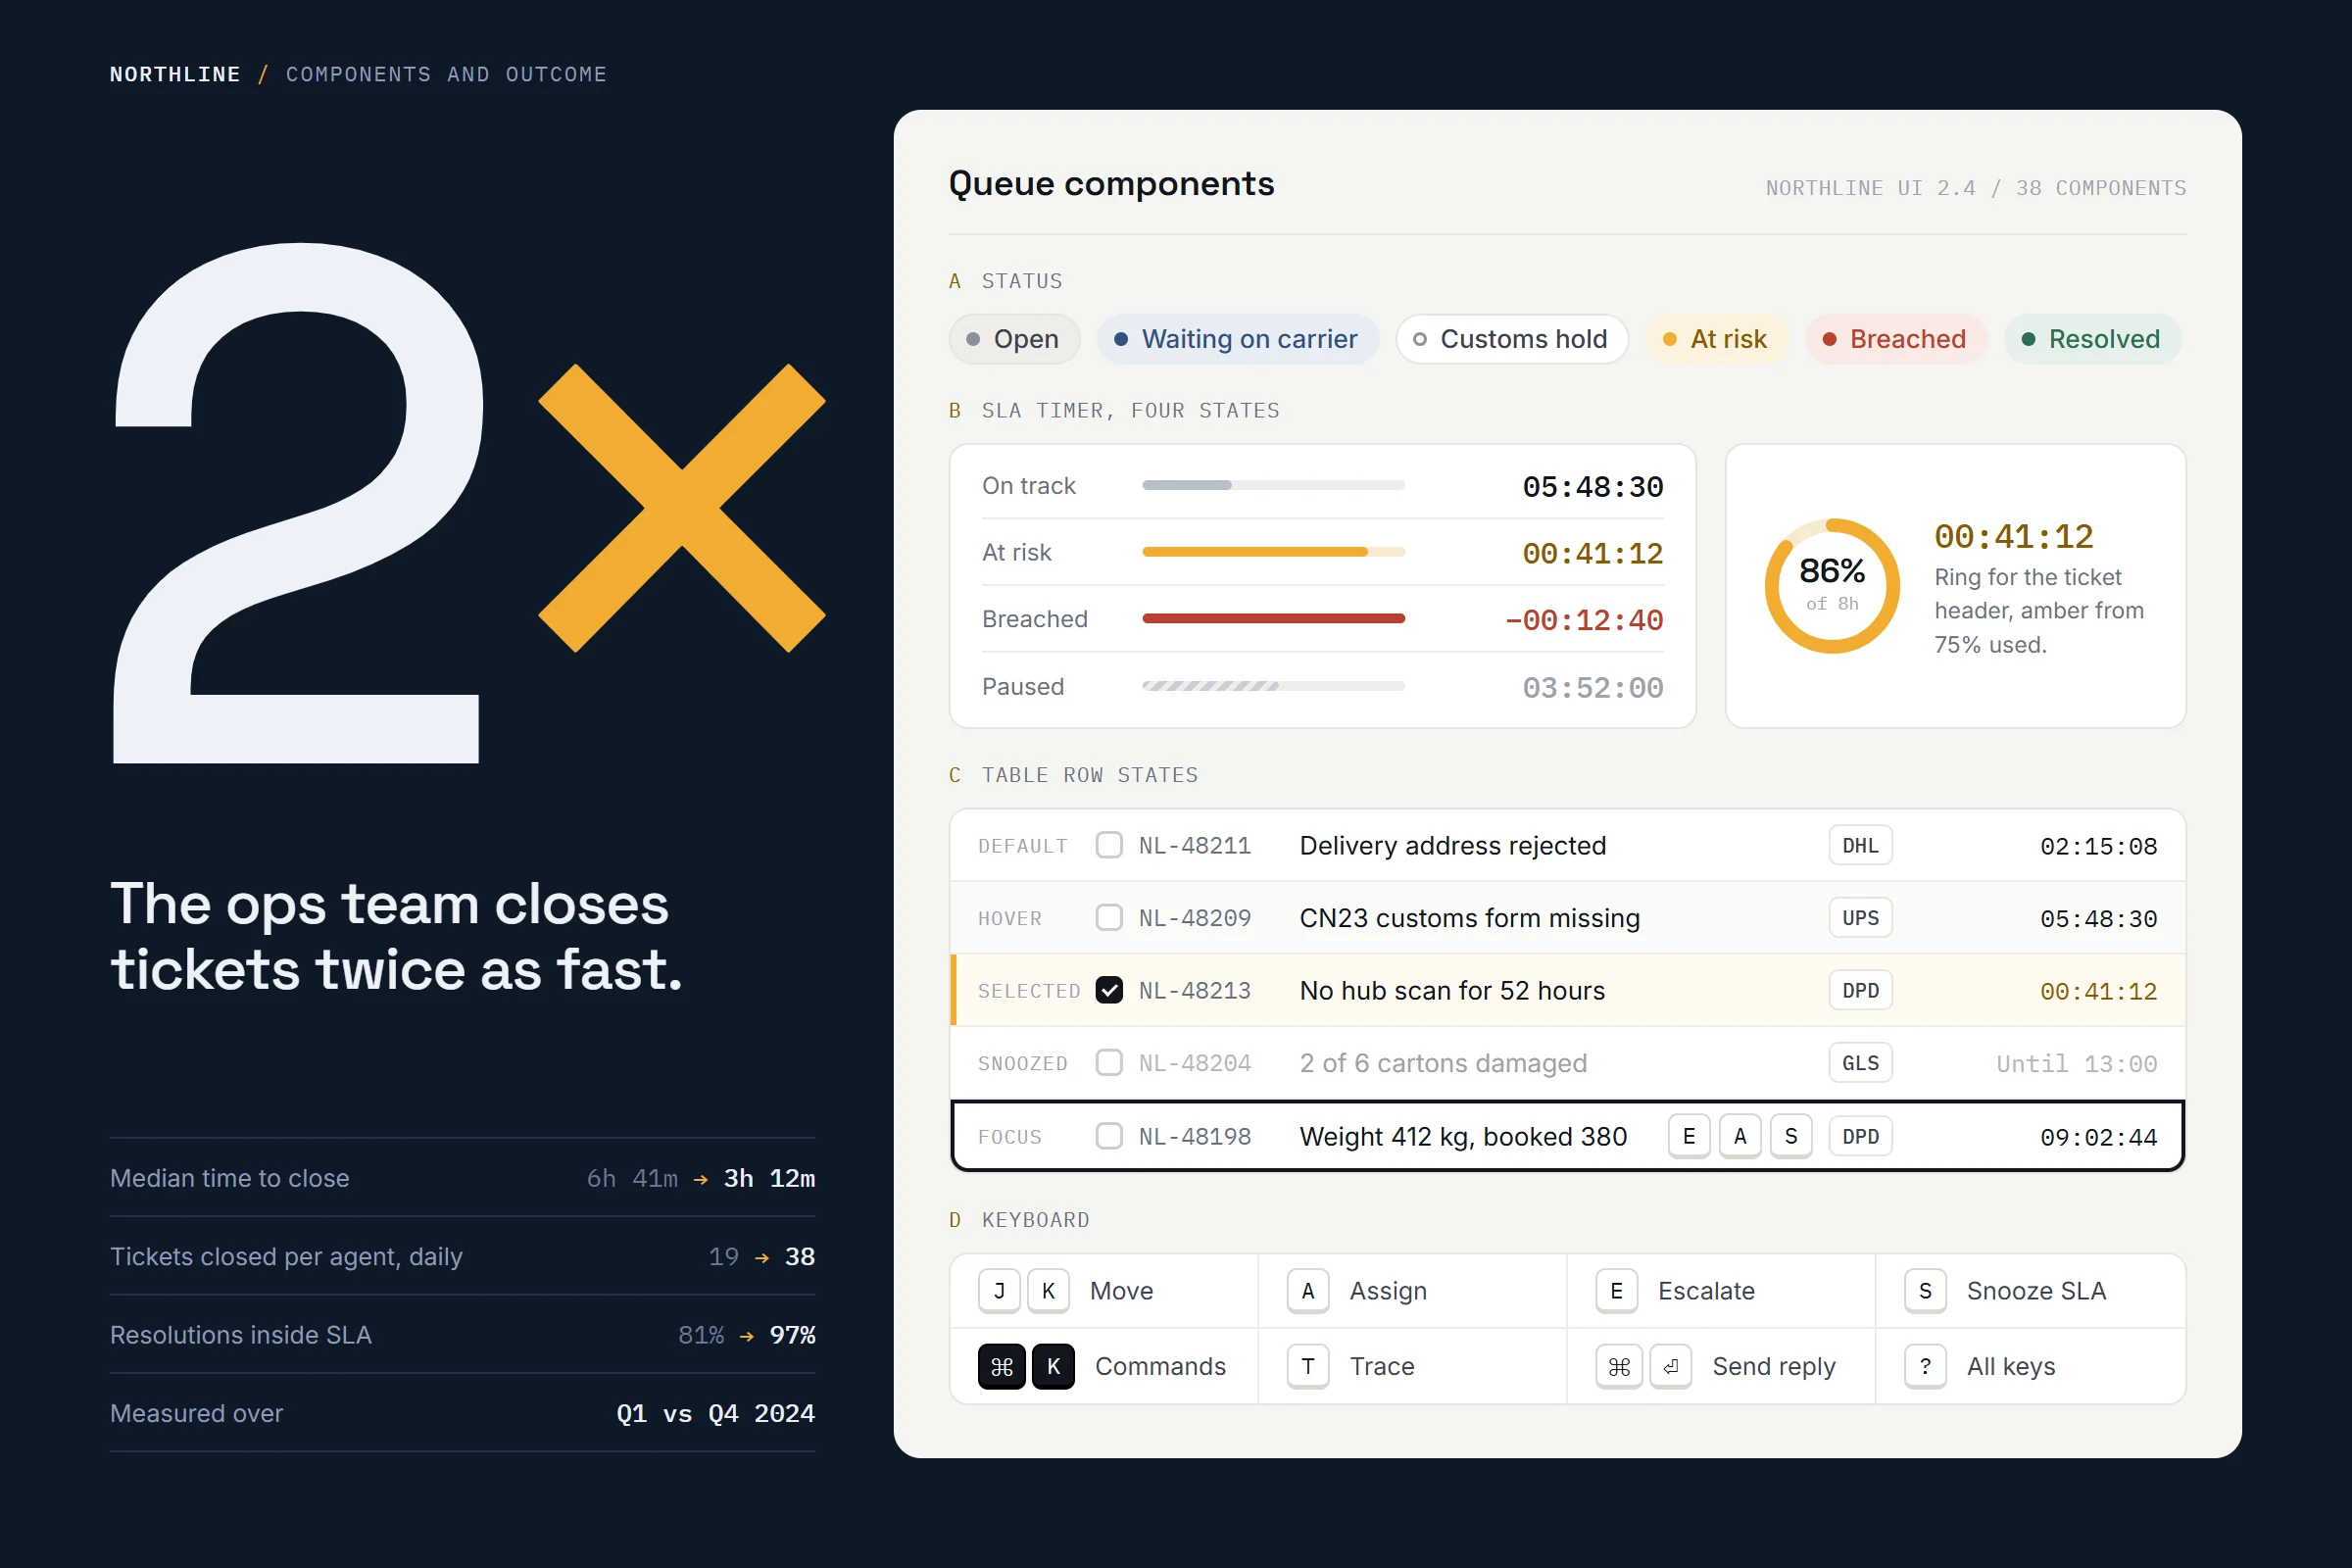The height and width of the screenshot is (1568, 2352).
Task: Click the E shortcut in NL-48198 focus row
Action: click(1689, 1136)
